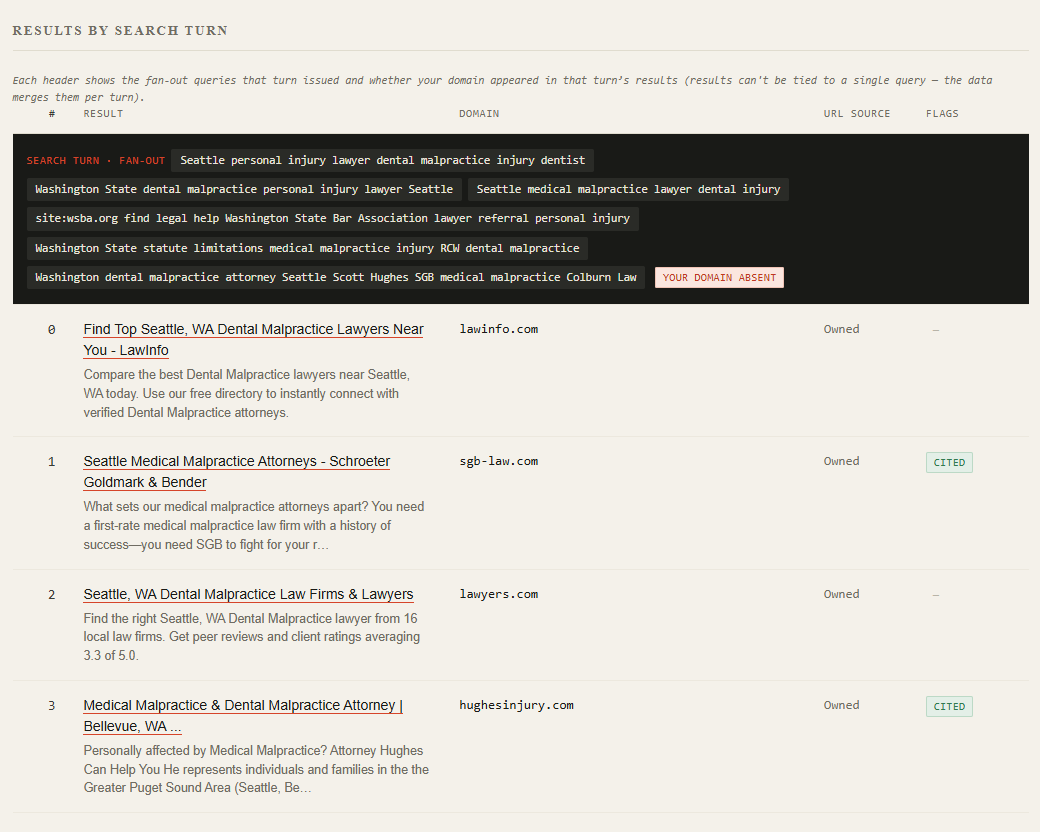Click result number 1 in the sgb-law.com row

[x=52, y=462]
